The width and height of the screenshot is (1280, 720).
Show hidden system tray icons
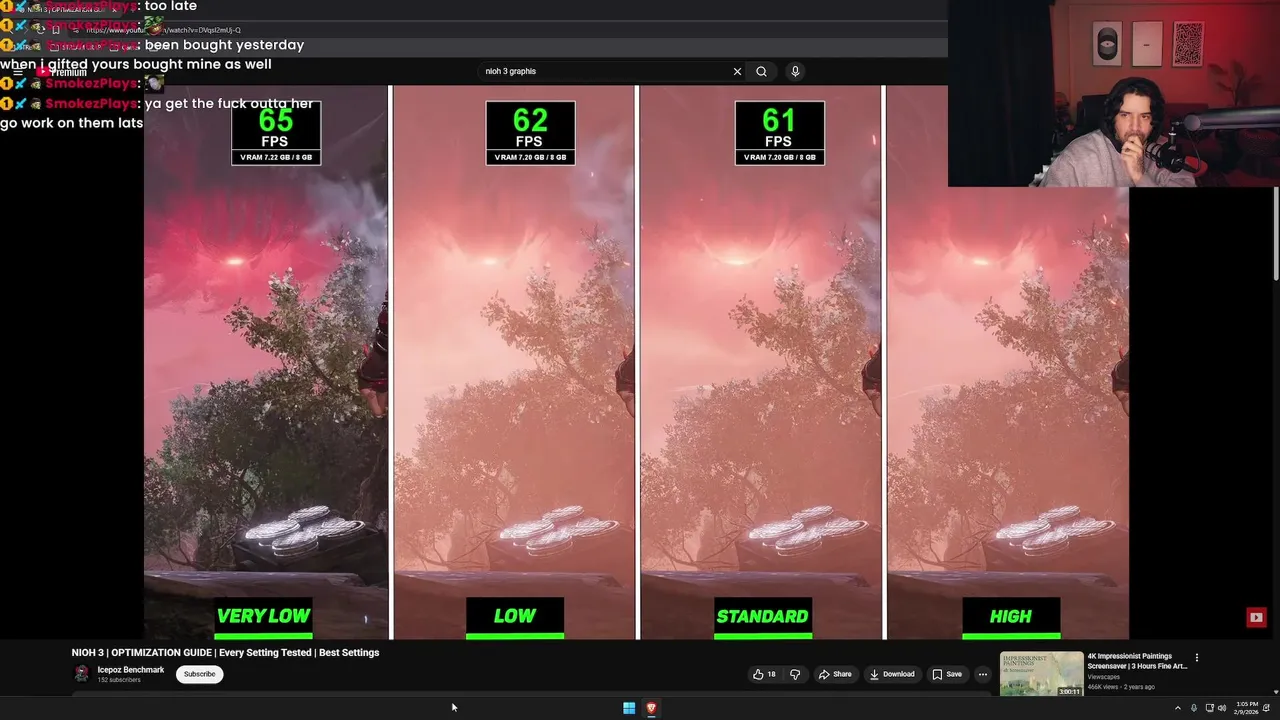click(x=1177, y=708)
